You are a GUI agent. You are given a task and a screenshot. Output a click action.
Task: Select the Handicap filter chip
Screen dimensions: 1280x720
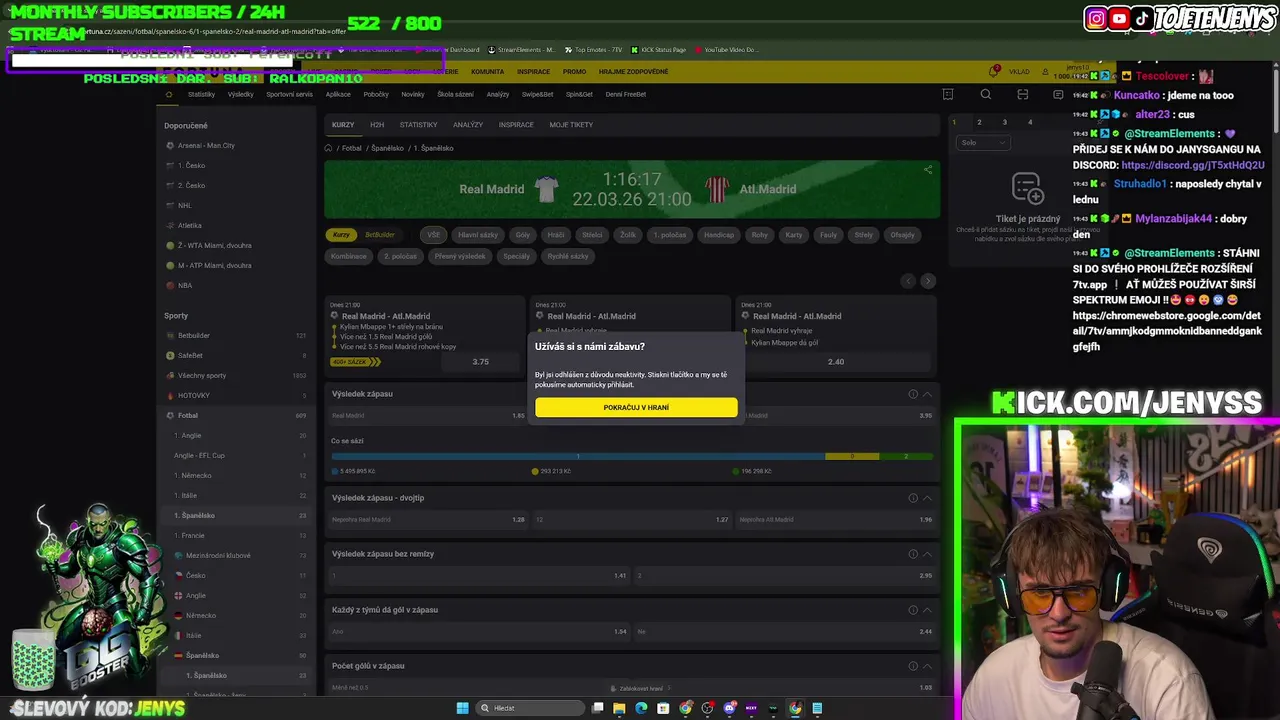point(719,235)
